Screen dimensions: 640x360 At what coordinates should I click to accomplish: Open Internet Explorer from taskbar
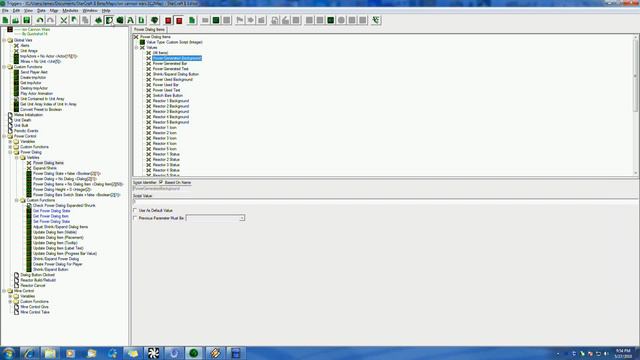coord(29,353)
